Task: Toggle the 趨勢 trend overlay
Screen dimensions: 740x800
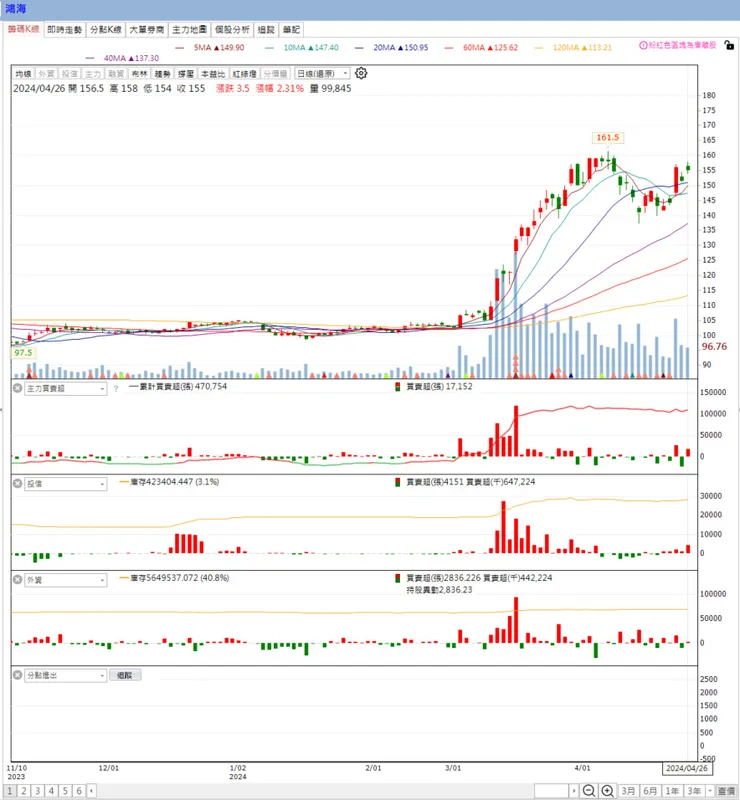Action: pos(162,74)
